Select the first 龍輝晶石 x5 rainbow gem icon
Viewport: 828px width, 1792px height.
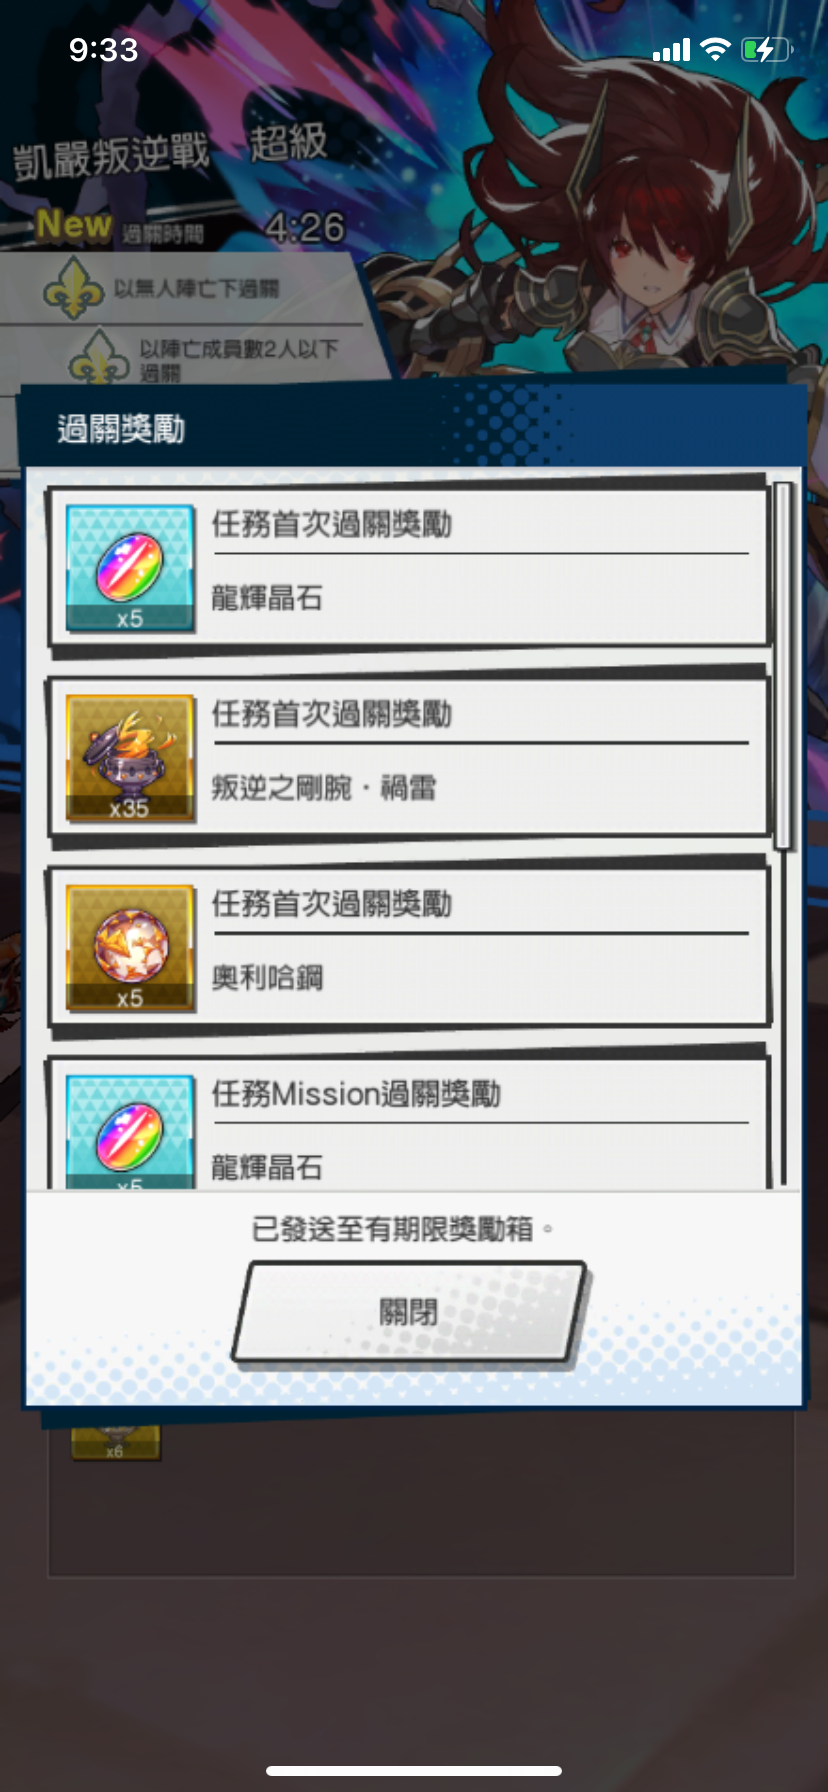130,568
